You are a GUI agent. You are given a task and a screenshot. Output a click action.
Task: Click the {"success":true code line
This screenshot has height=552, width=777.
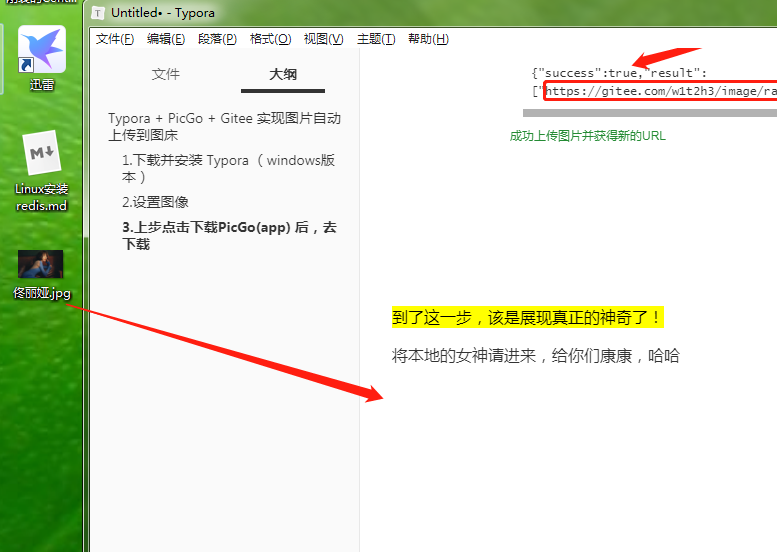tap(619, 73)
